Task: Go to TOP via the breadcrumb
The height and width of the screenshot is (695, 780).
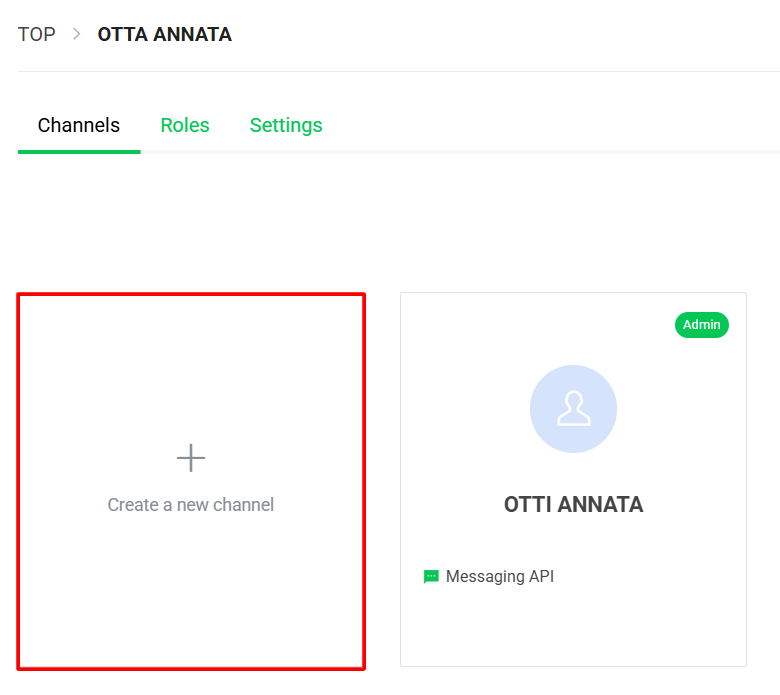Action: point(37,35)
